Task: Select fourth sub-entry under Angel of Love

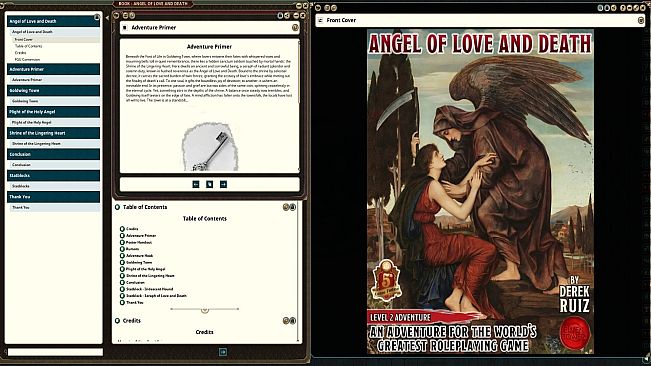Action: pyautogui.click(x=55, y=59)
